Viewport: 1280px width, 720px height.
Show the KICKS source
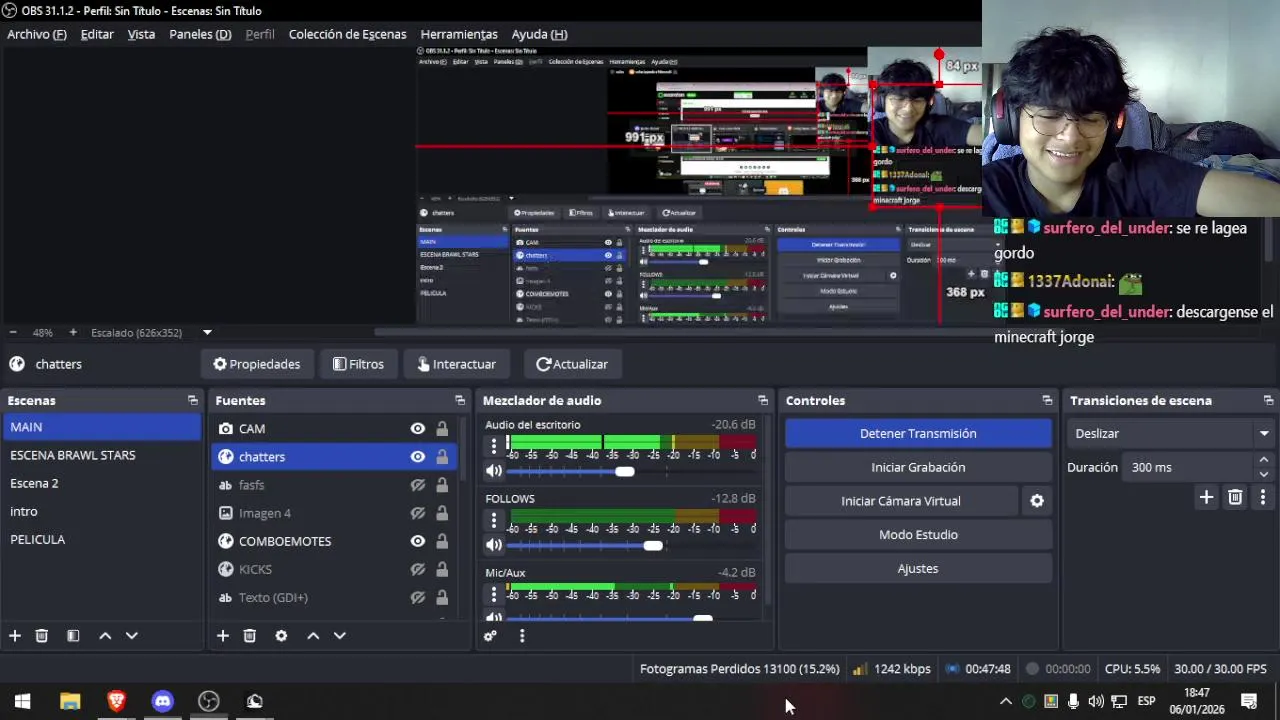pos(418,569)
